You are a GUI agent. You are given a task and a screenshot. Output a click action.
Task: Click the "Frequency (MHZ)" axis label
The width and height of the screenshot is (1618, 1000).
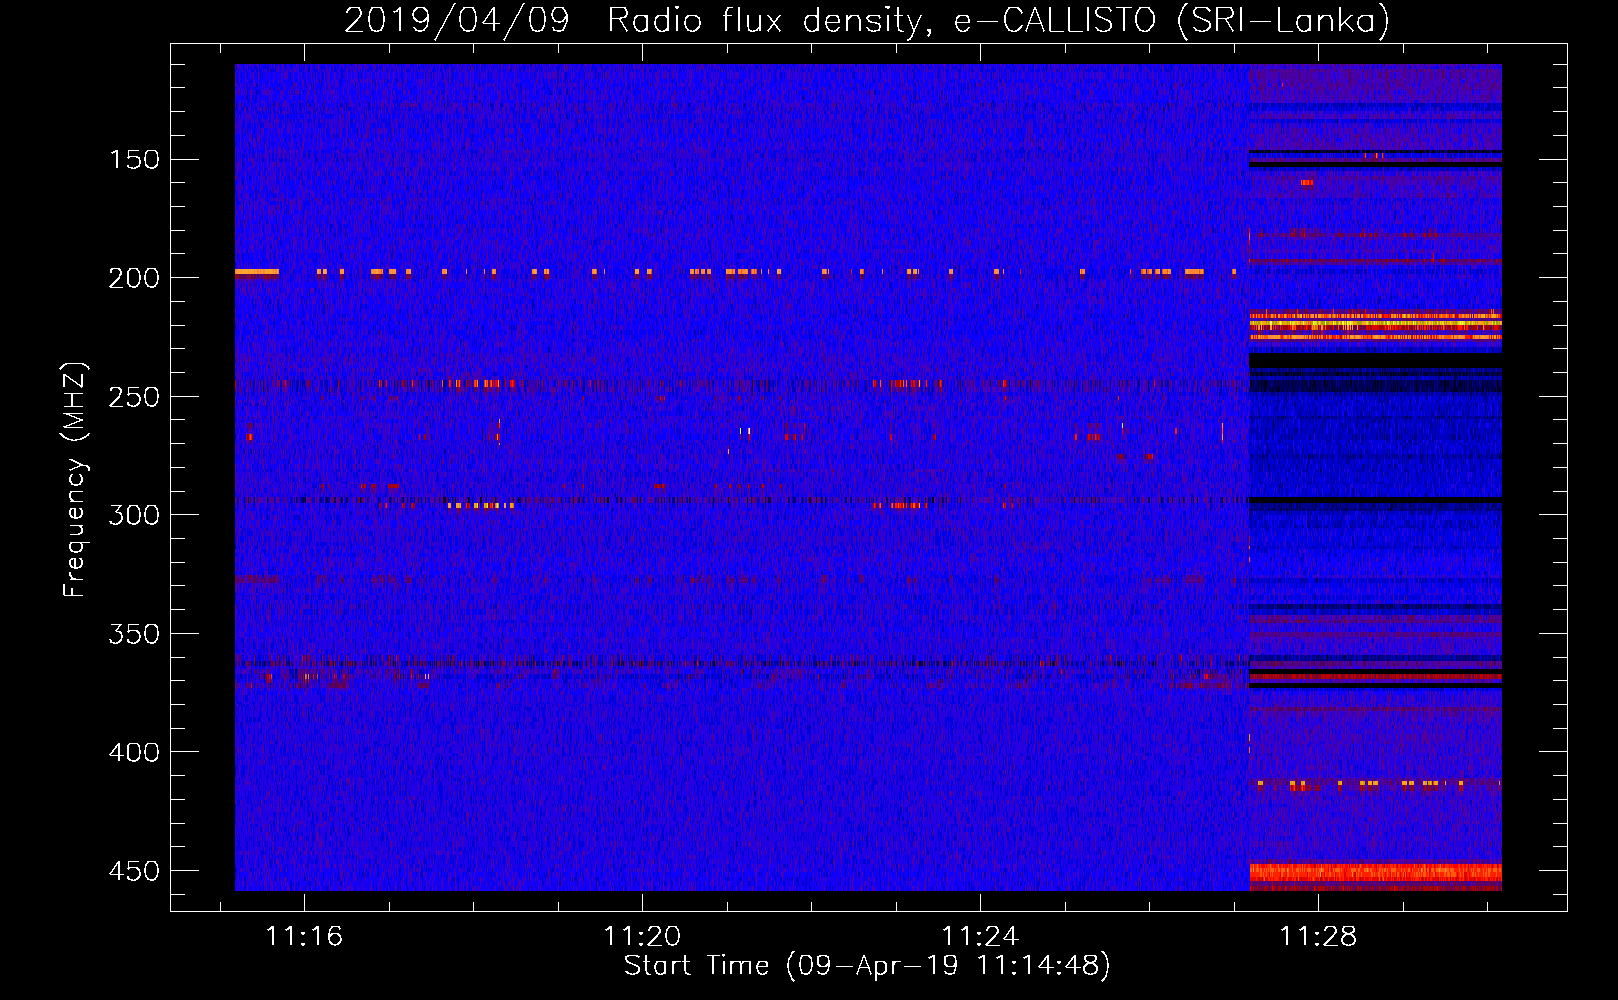(x=75, y=479)
